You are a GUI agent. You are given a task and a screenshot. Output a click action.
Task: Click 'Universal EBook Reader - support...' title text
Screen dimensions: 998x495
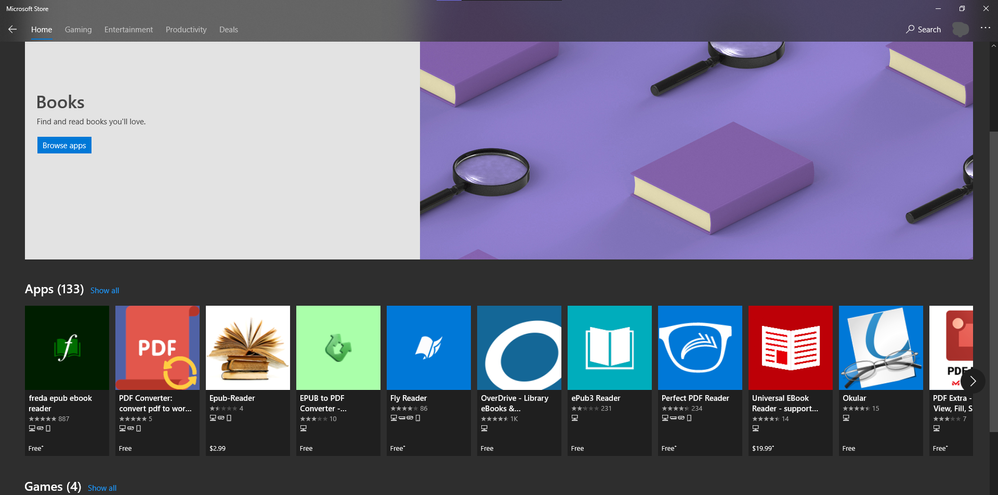(785, 403)
